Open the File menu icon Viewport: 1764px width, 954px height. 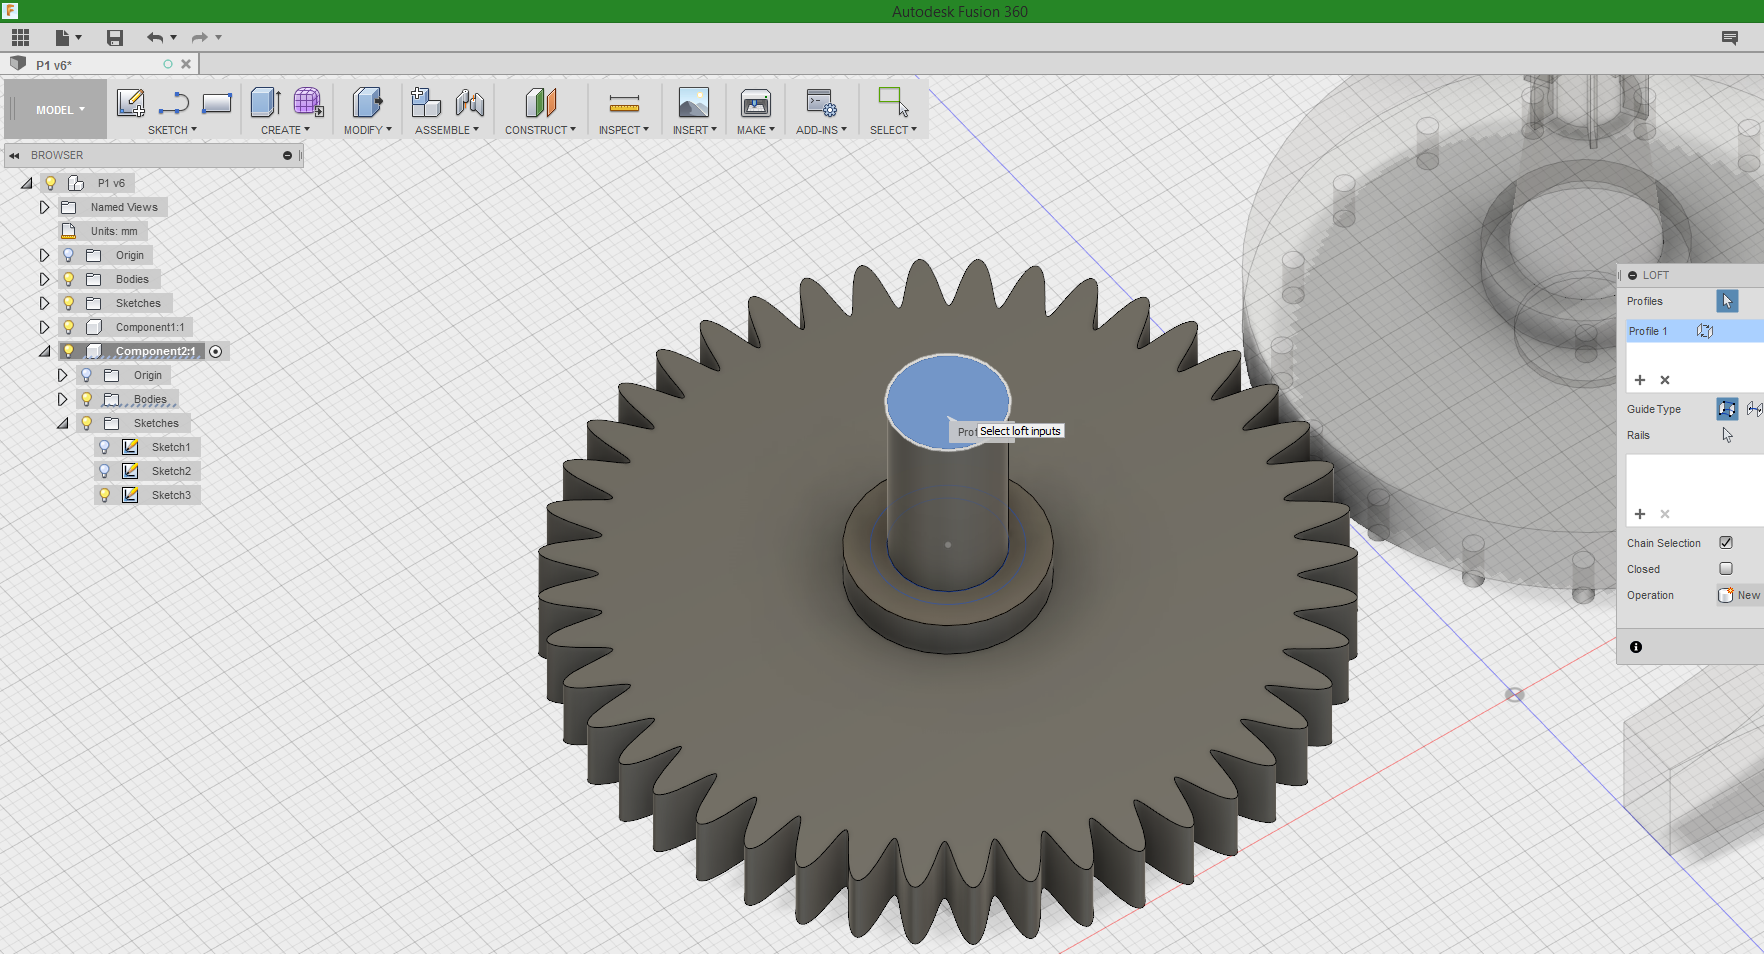click(x=63, y=38)
